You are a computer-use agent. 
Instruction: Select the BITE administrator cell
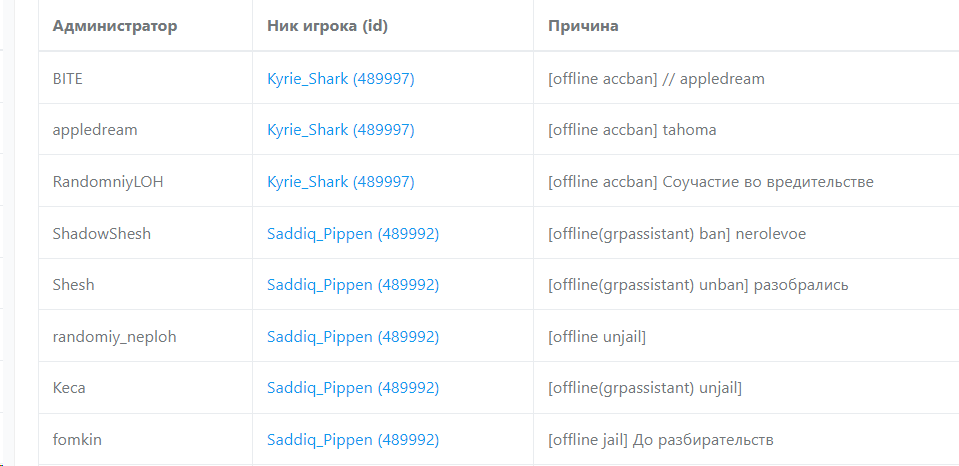click(68, 78)
